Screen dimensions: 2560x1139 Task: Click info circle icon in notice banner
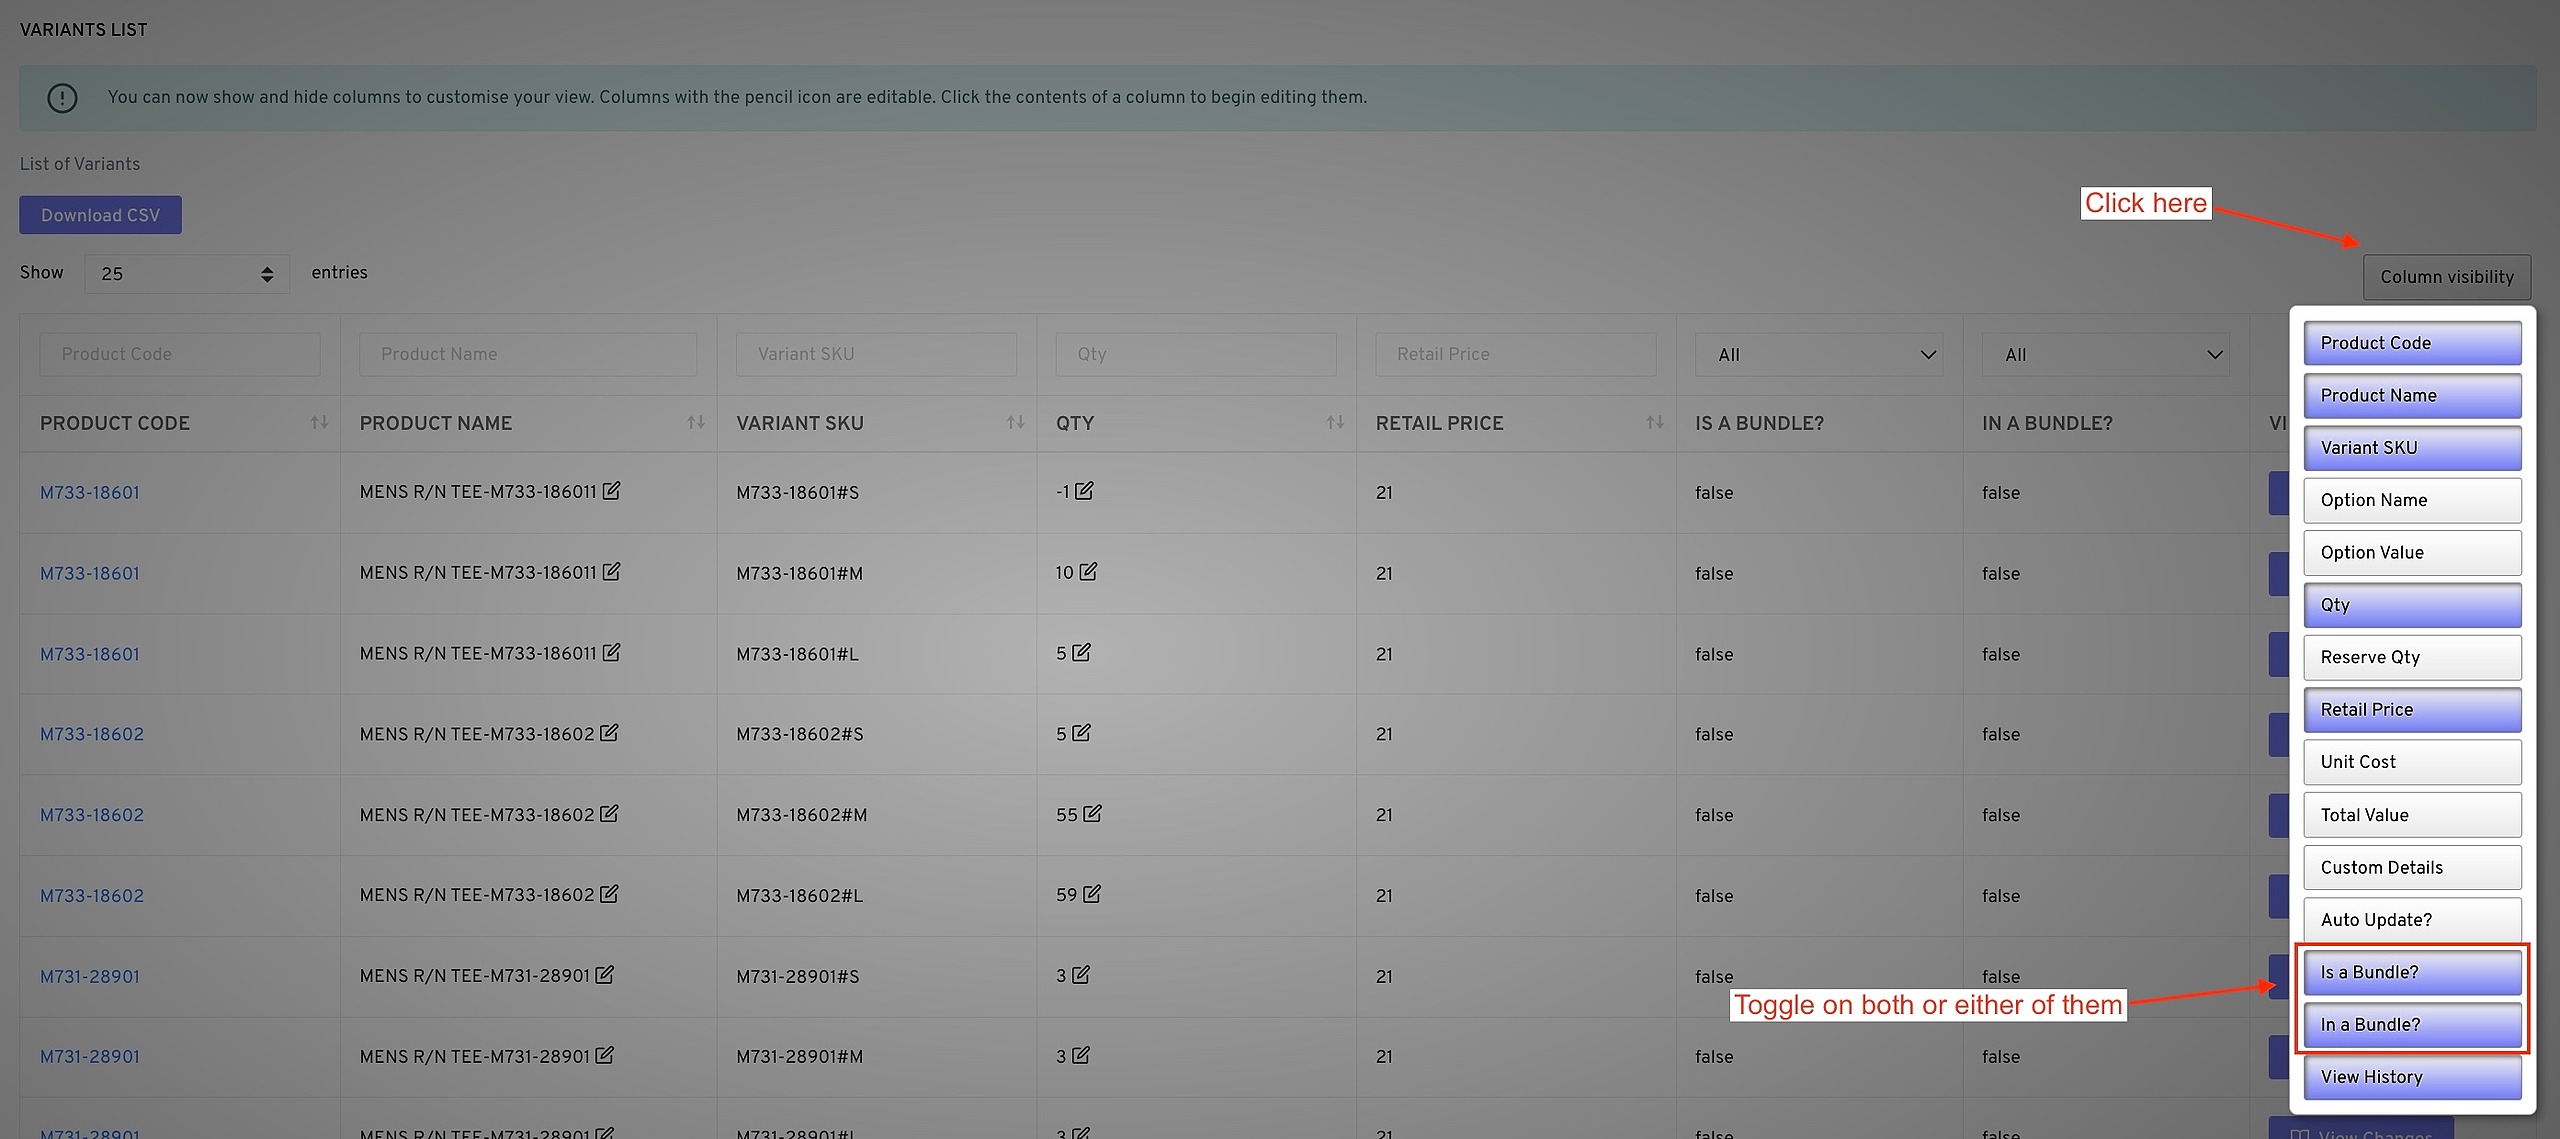click(62, 98)
